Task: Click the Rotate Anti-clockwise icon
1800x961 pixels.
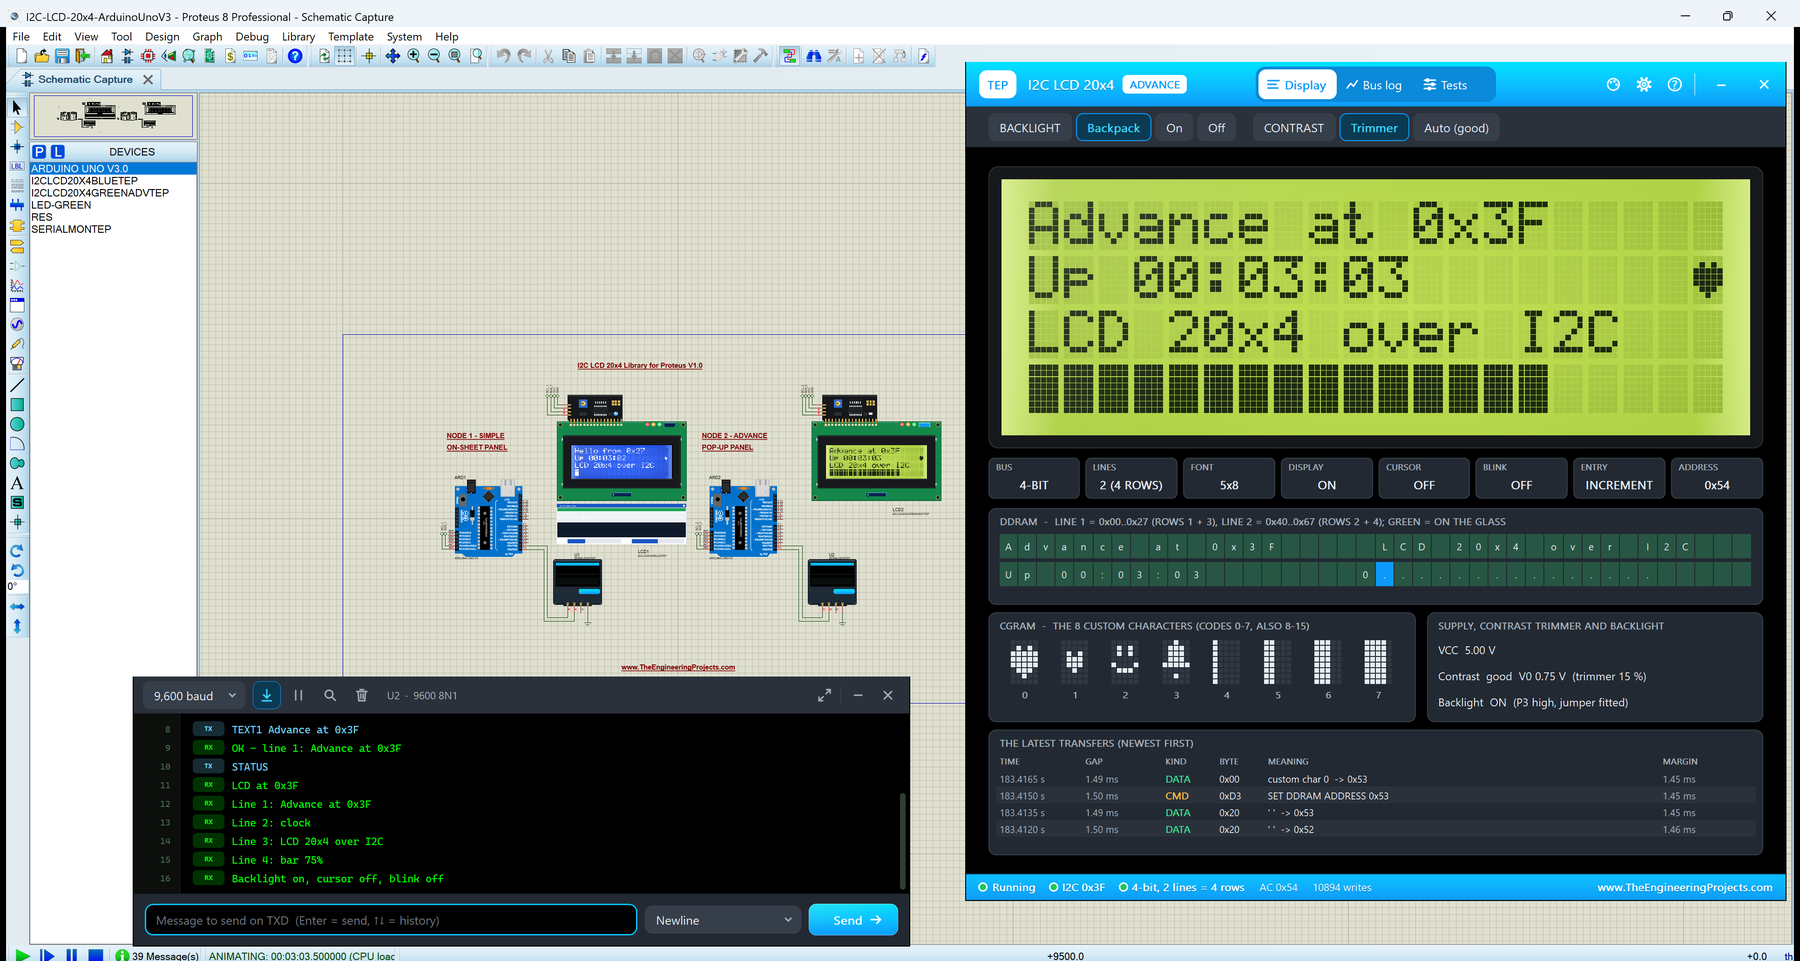Action: [16, 570]
